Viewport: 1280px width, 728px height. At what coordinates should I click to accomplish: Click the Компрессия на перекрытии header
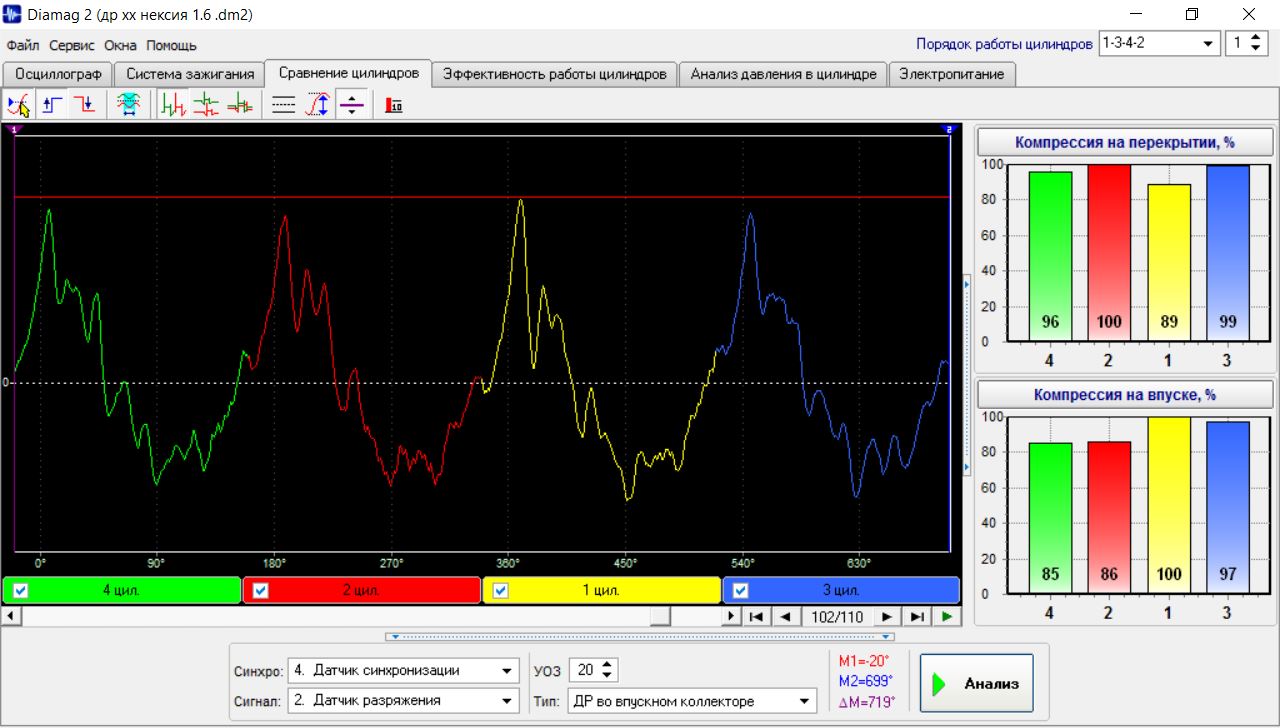click(x=1125, y=142)
